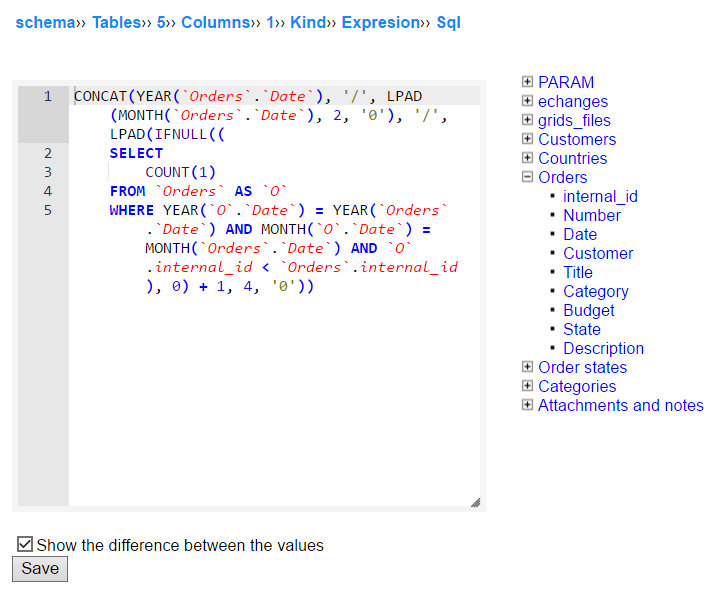721x605 pixels.
Task: Collapse the Orders tree node
Action: tap(527, 177)
